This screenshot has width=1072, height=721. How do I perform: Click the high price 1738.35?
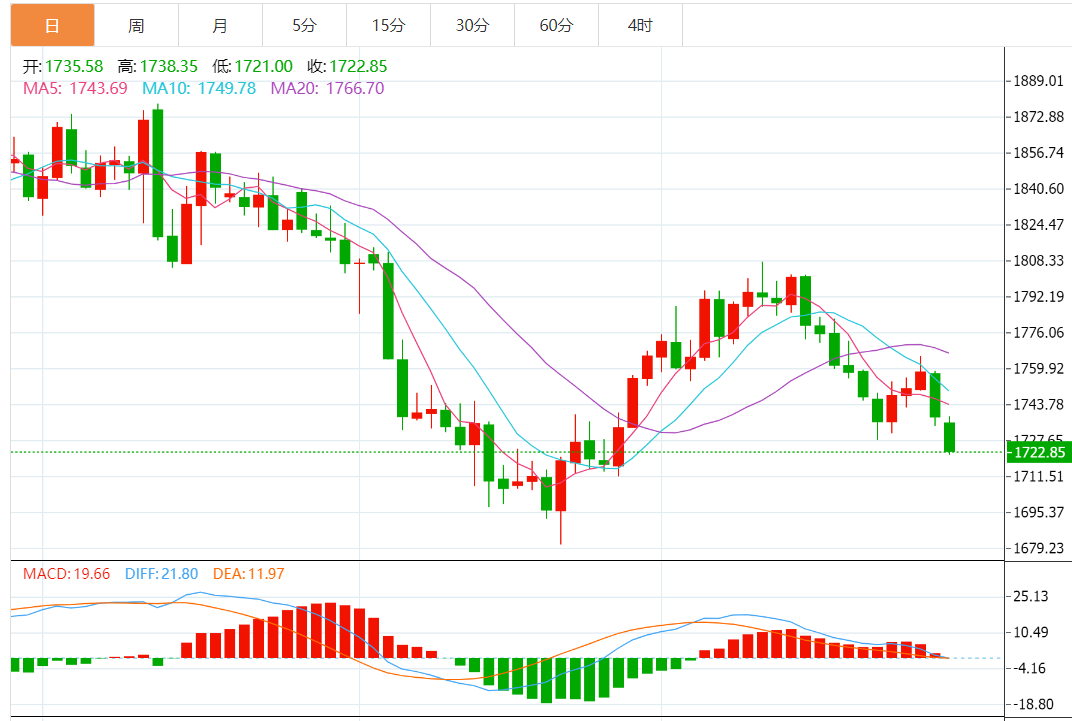tap(169, 66)
